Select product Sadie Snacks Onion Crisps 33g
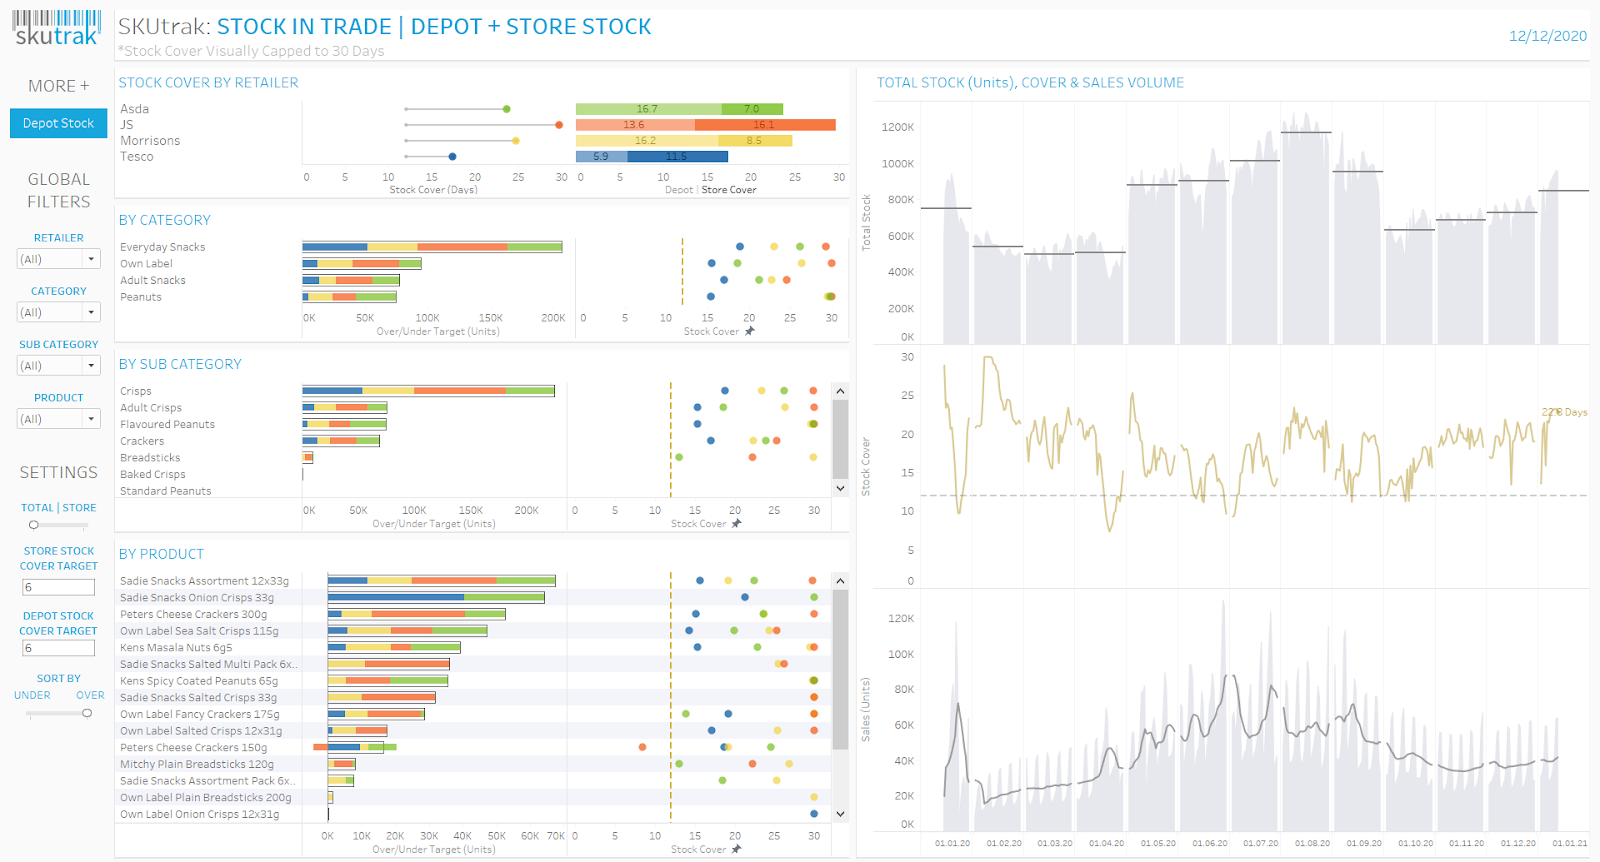This screenshot has height=862, width=1600. coord(197,598)
